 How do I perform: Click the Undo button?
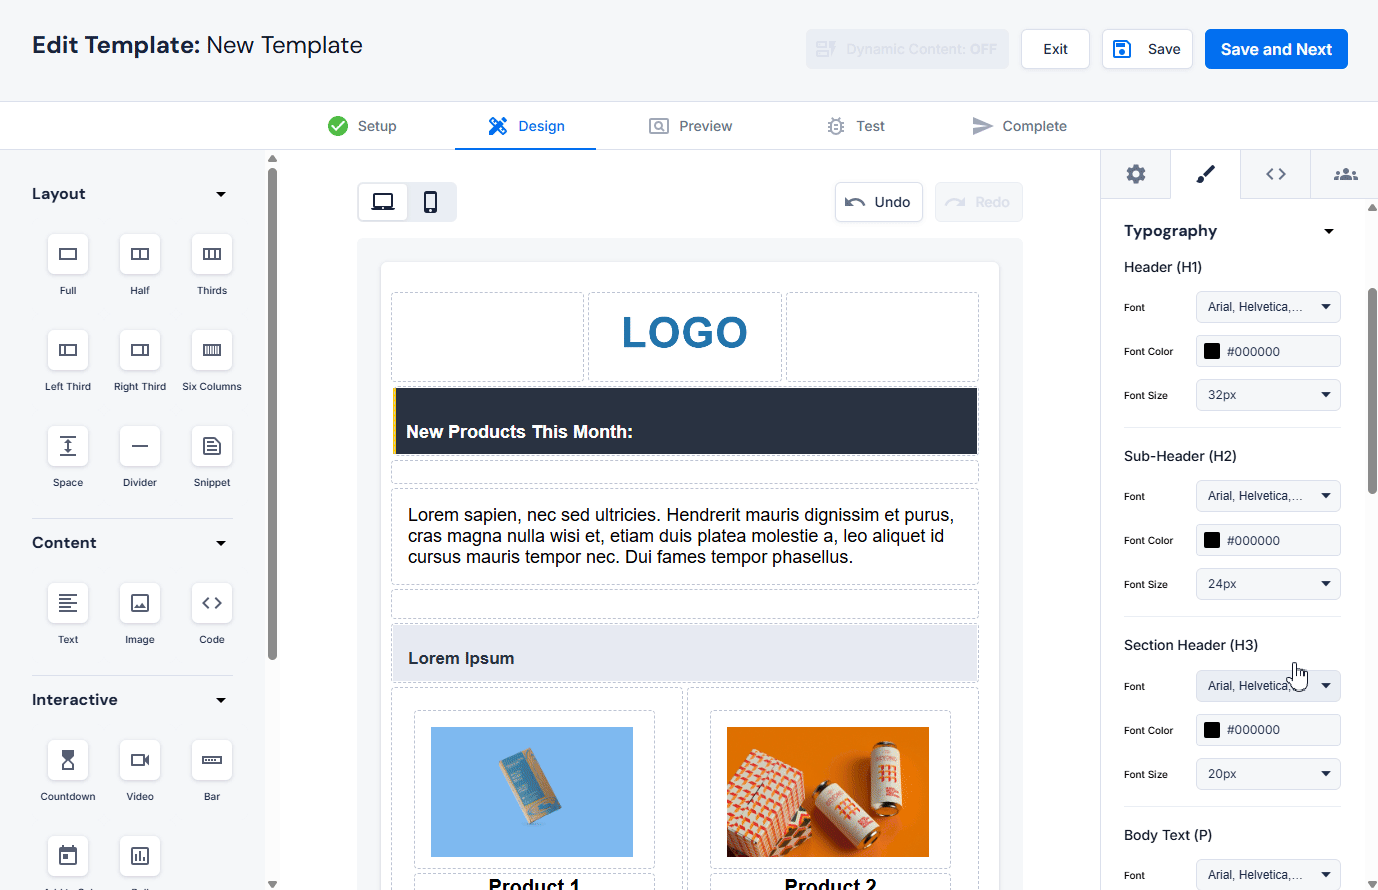coord(878,202)
